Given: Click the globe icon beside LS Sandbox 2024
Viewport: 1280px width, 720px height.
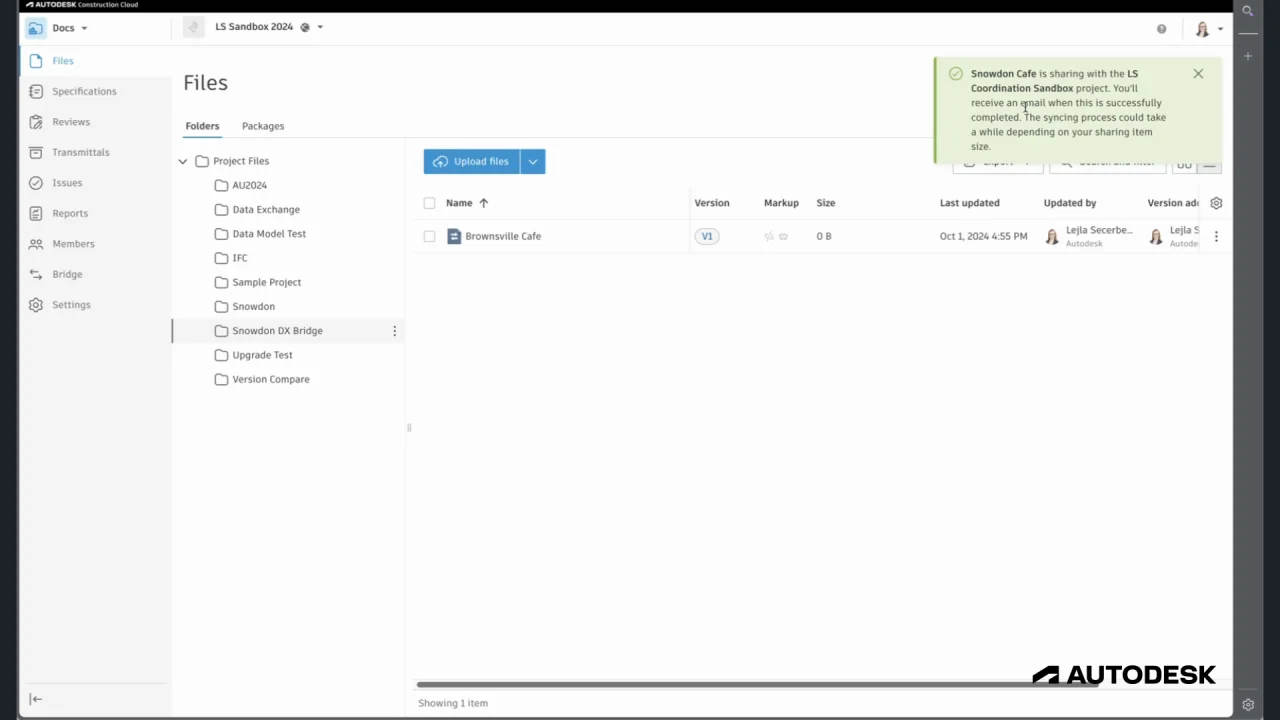Looking at the screenshot, I should [305, 27].
